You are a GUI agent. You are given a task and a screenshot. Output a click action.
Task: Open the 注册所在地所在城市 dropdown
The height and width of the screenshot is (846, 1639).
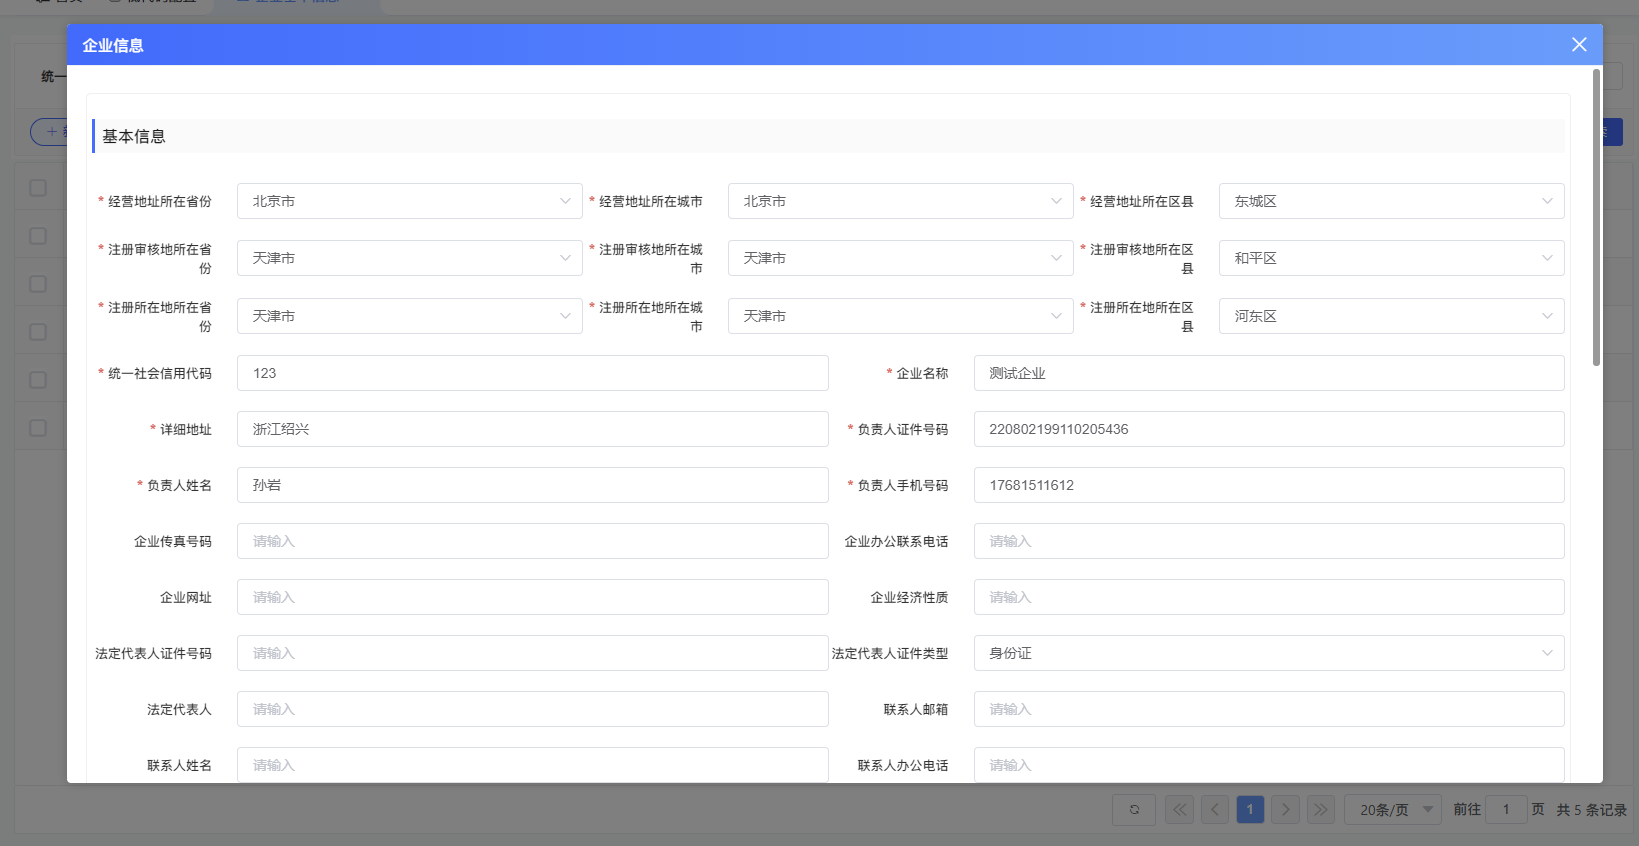point(900,316)
